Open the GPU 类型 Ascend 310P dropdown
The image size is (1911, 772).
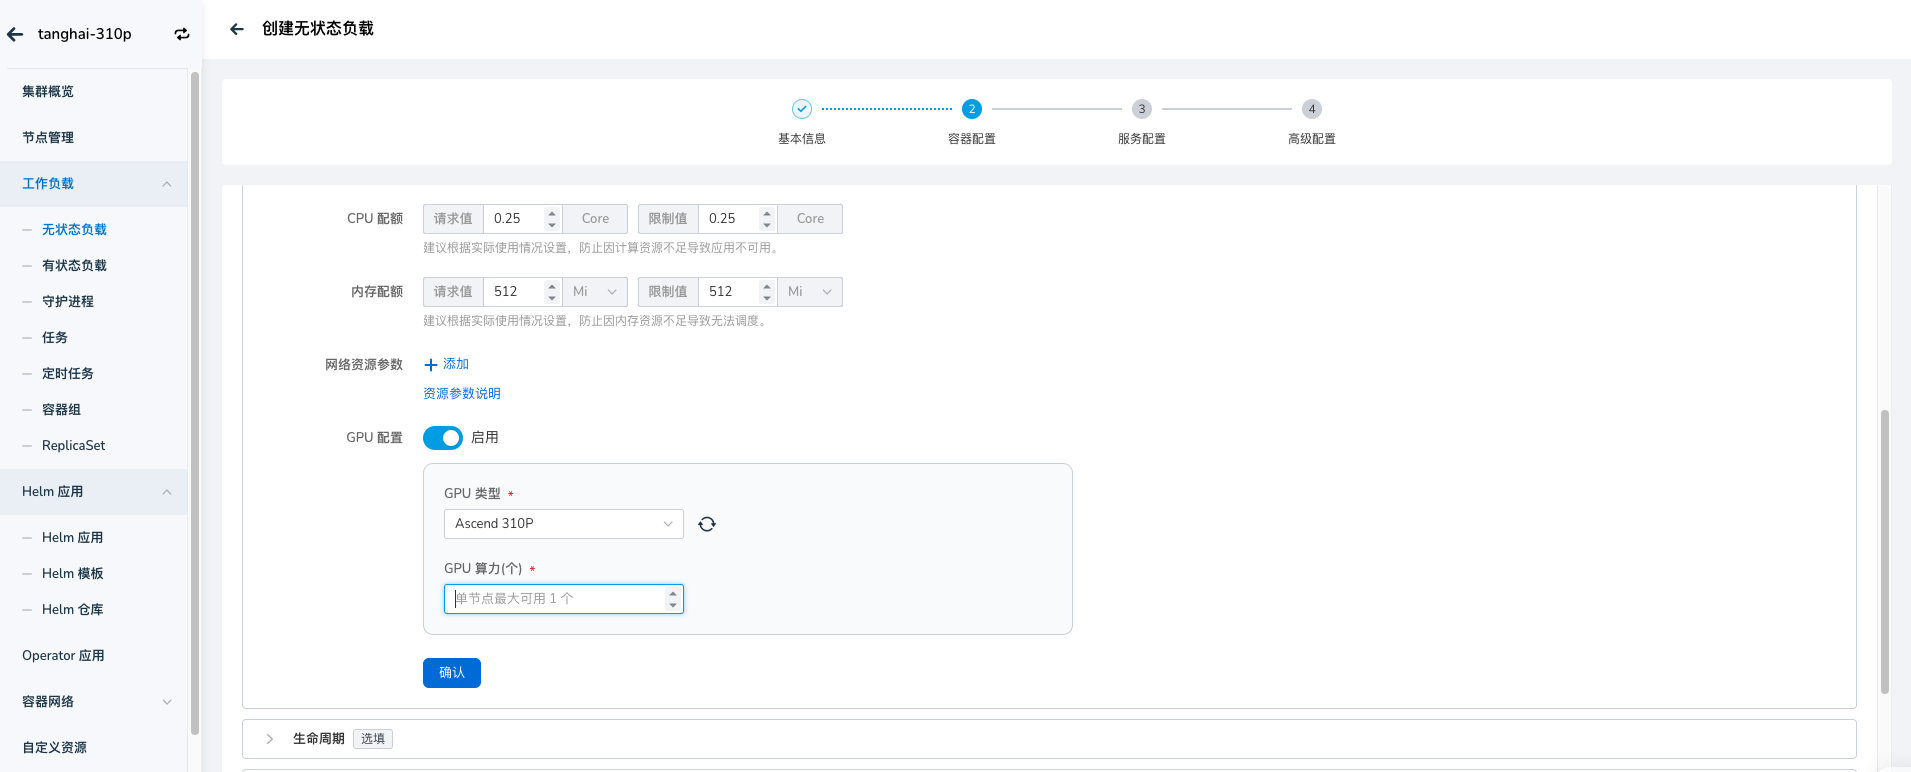pos(563,524)
